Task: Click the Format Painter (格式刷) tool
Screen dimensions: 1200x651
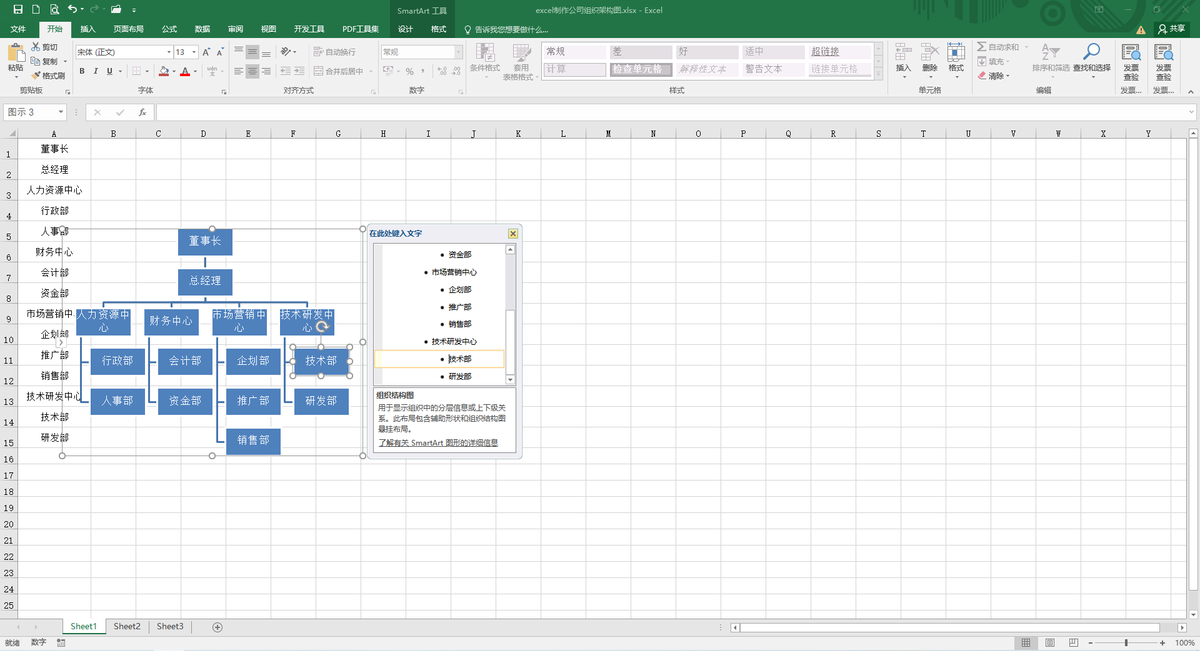Action: 47,75
